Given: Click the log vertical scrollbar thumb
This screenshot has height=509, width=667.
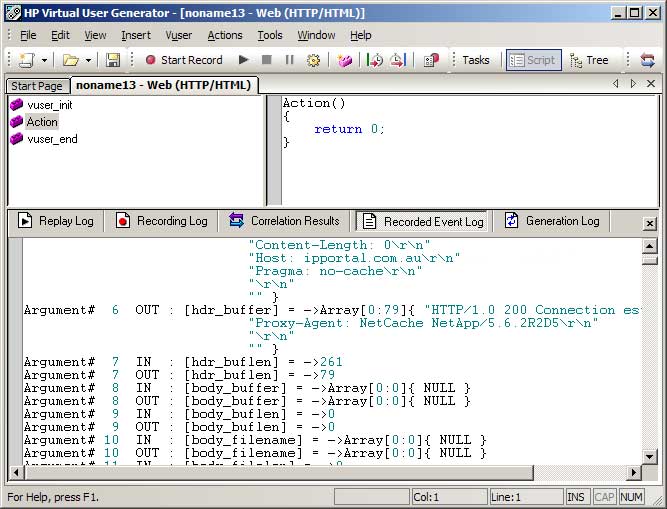Looking at the screenshot, I should [x=650, y=259].
